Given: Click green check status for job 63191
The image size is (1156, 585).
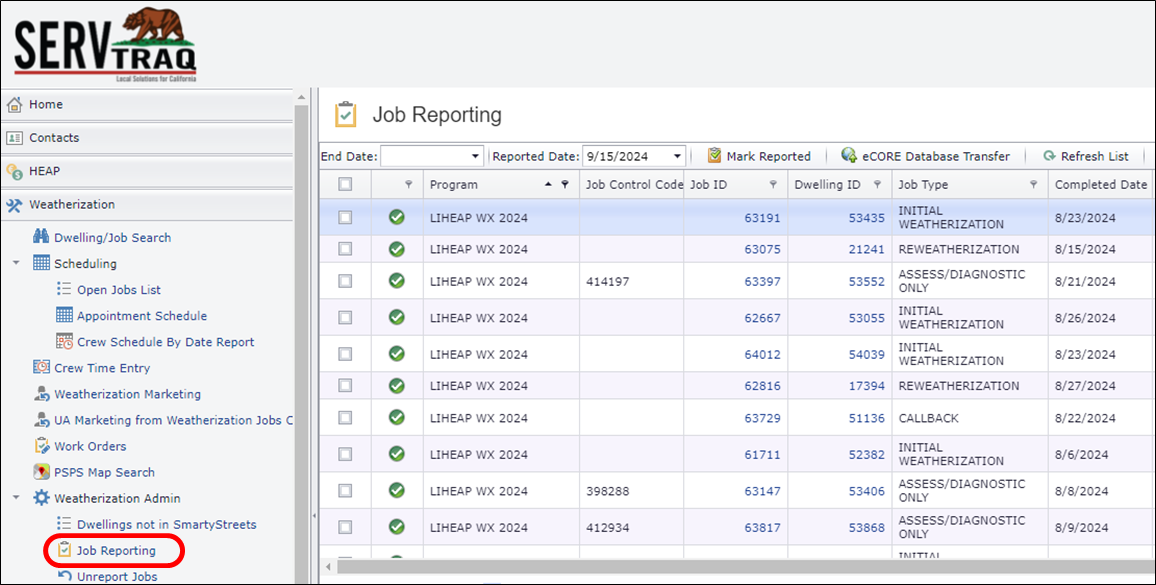Looking at the screenshot, I should pyautogui.click(x=397, y=218).
